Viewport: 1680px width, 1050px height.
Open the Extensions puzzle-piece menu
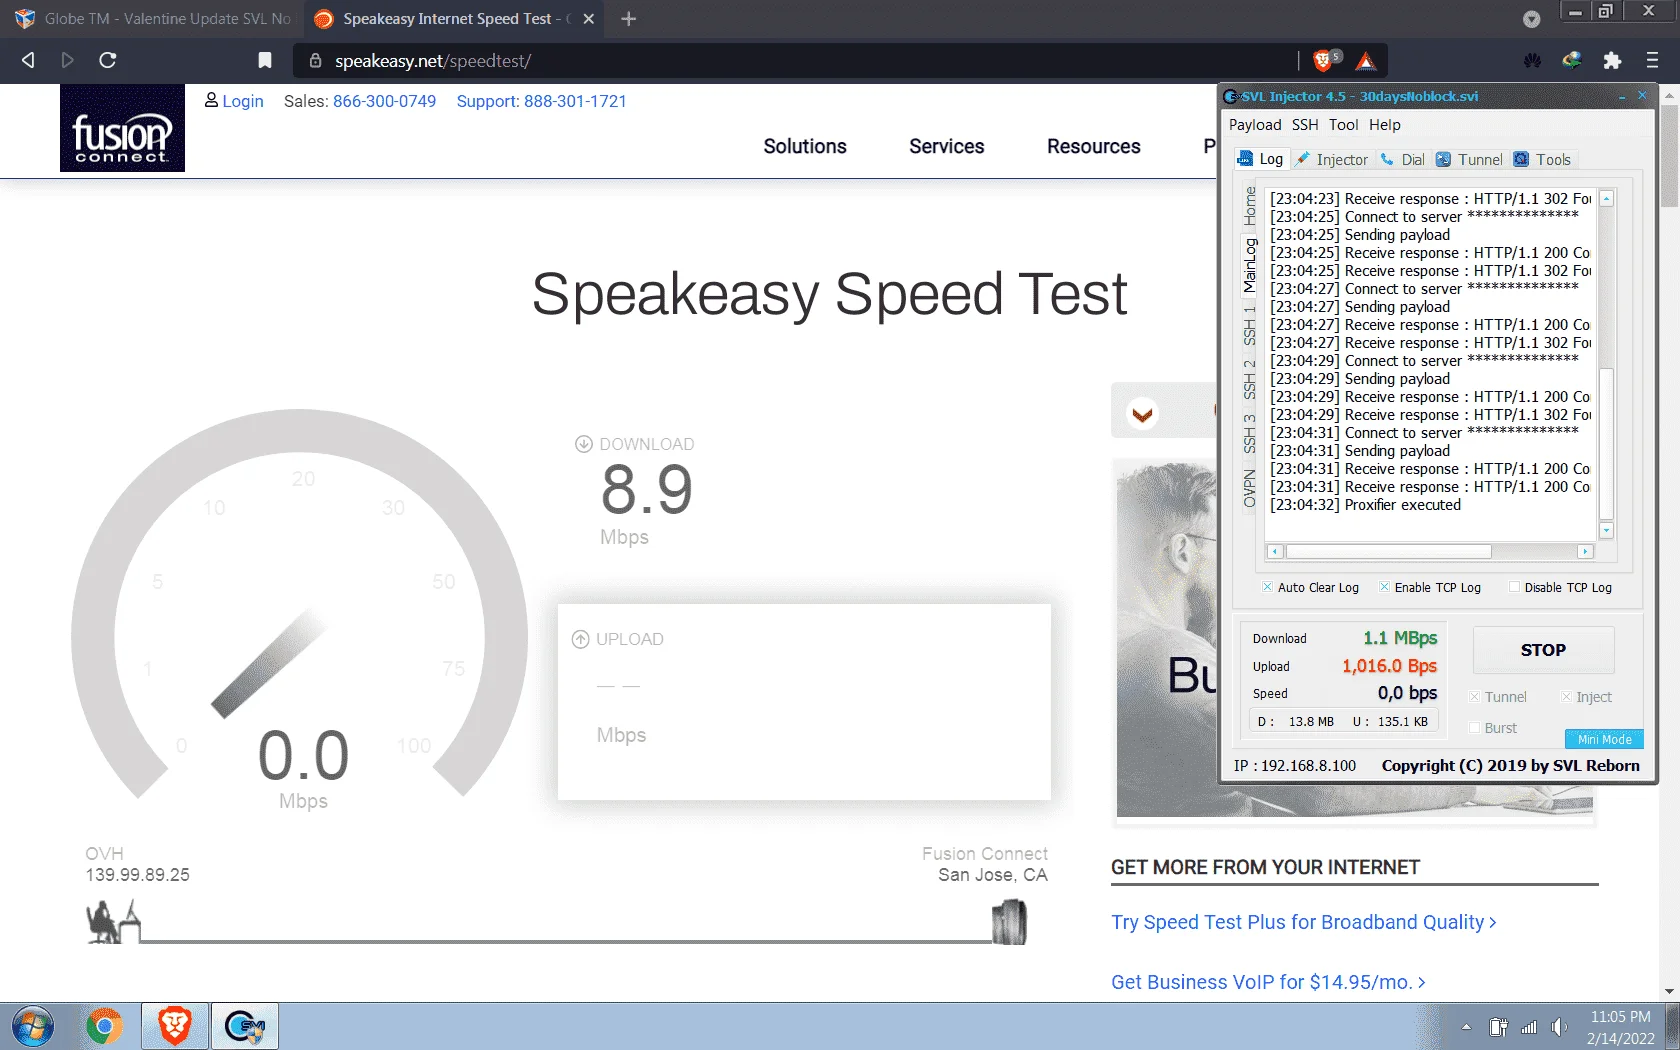[x=1612, y=60]
